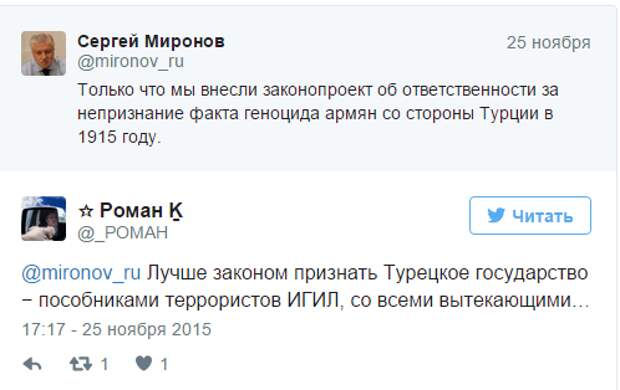Follow the user via the Читать button
The width and height of the screenshot is (620, 390).
(x=530, y=216)
